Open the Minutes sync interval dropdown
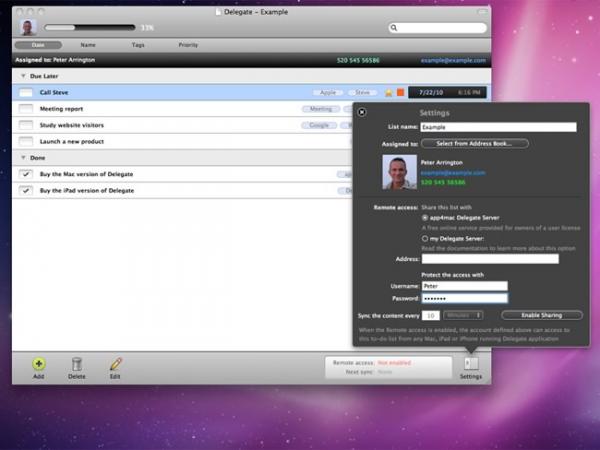The width and height of the screenshot is (600, 450). pyautogui.click(x=463, y=315)
